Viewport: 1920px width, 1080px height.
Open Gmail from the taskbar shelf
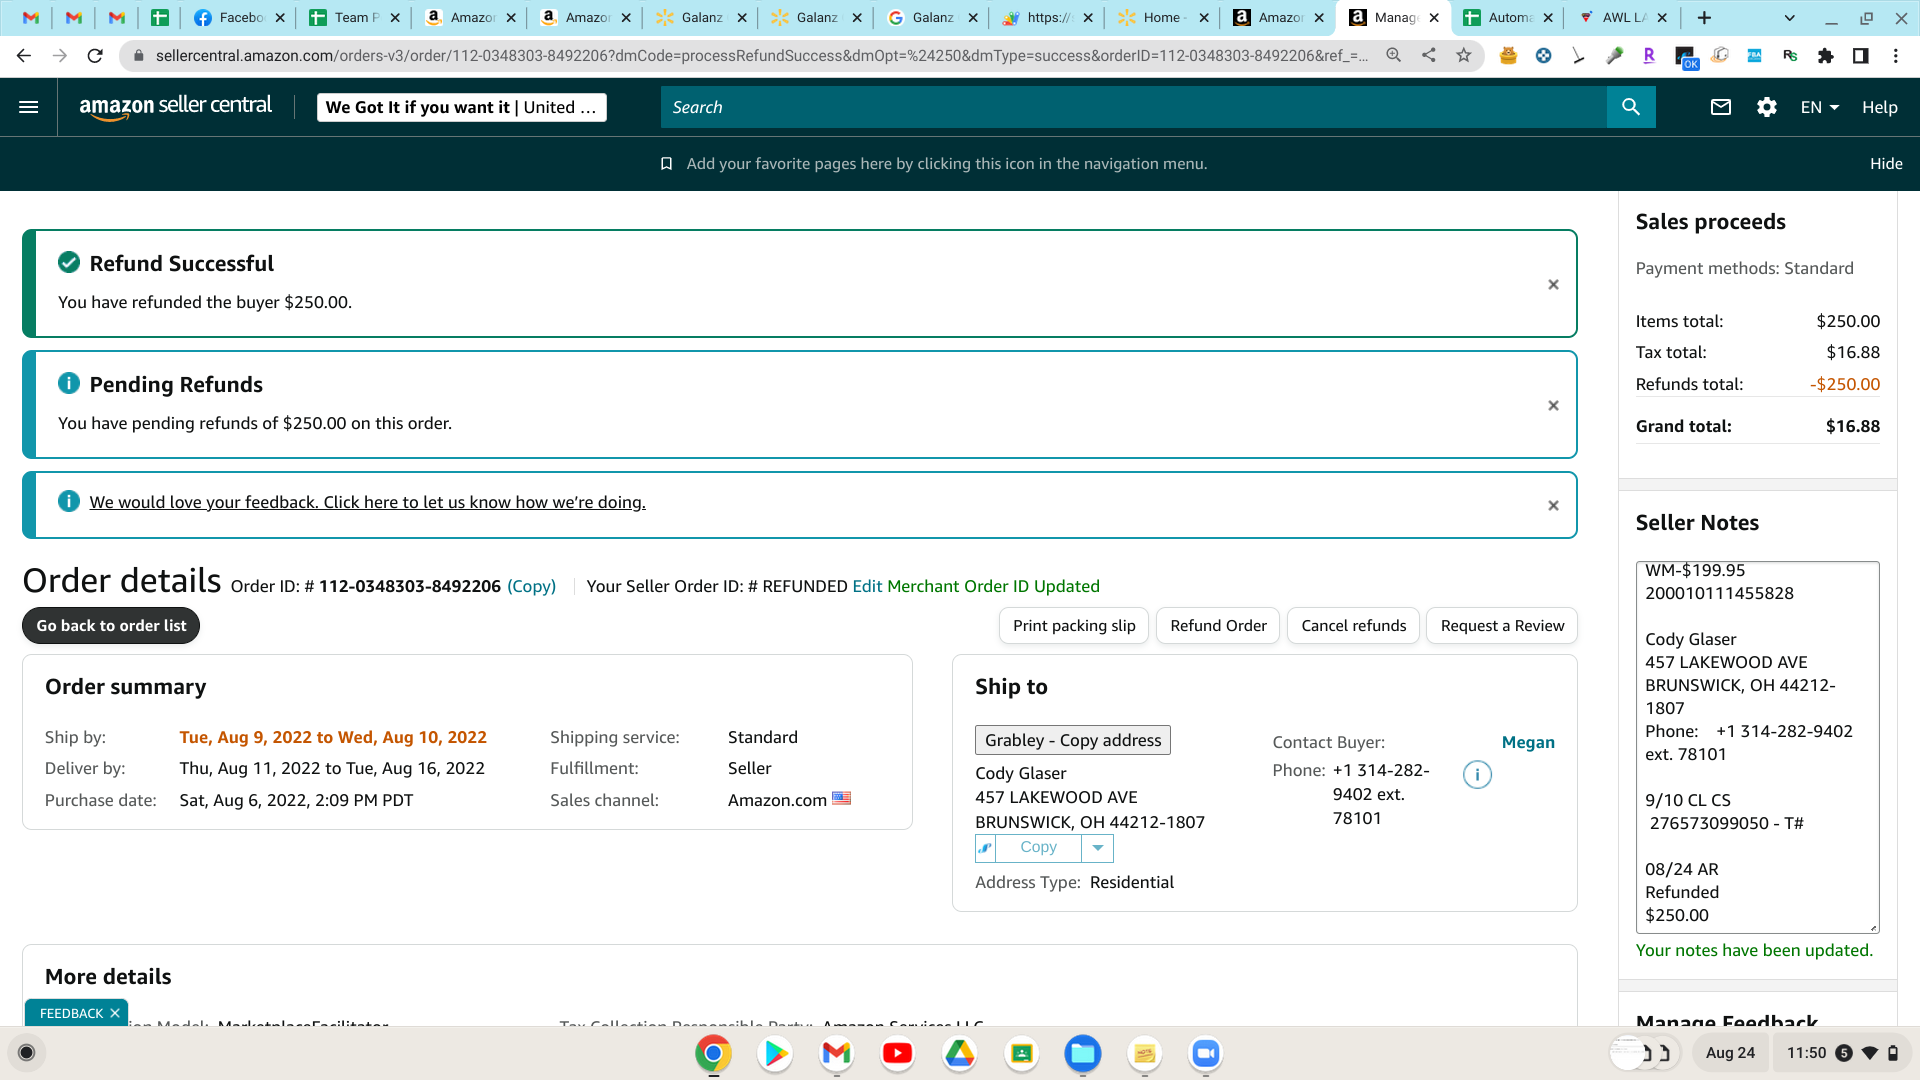pos(836,1053)
